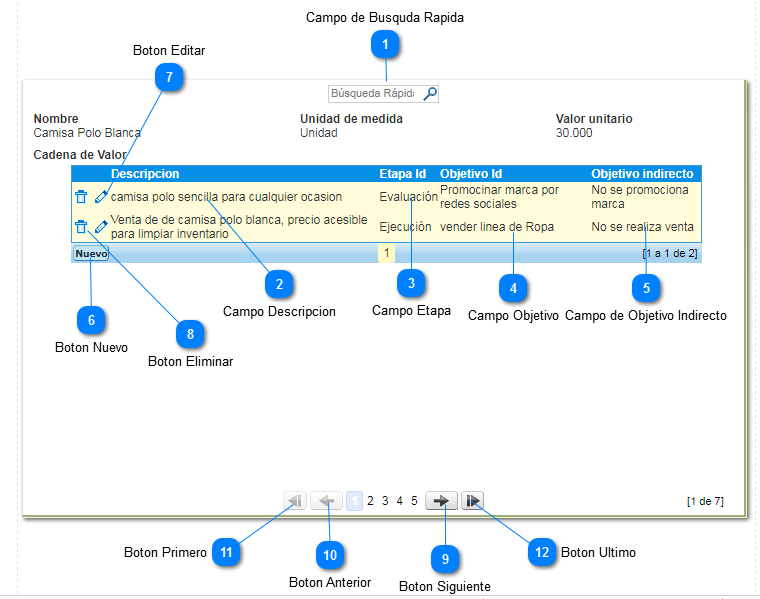Screen dimensions: 760x599
Task: Click the 'Evaluación' stage cell
Action: coord(408,197)
